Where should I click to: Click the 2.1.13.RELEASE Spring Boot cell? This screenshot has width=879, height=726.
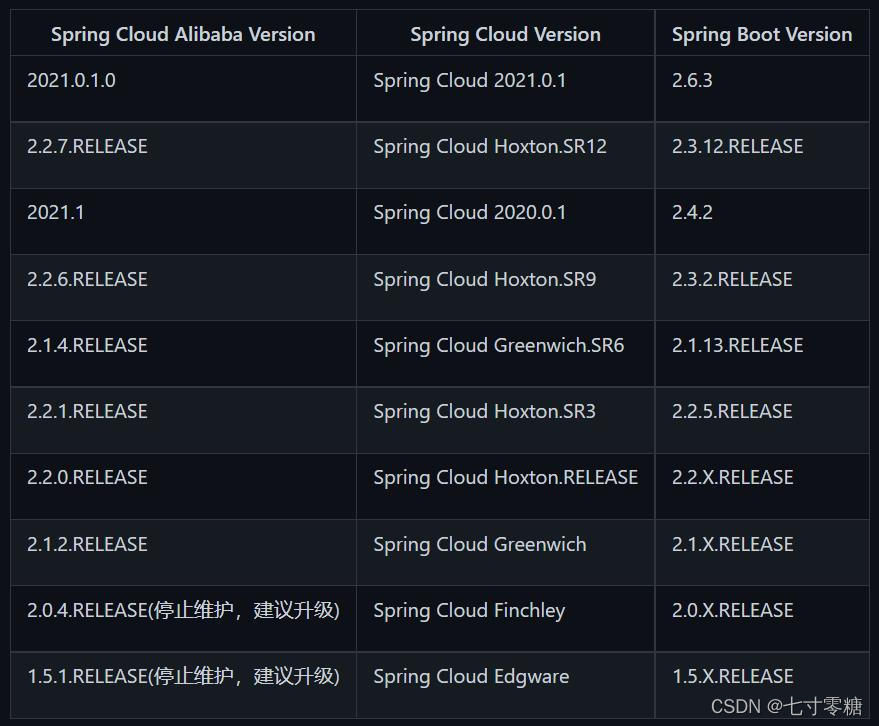click(738, 346)
